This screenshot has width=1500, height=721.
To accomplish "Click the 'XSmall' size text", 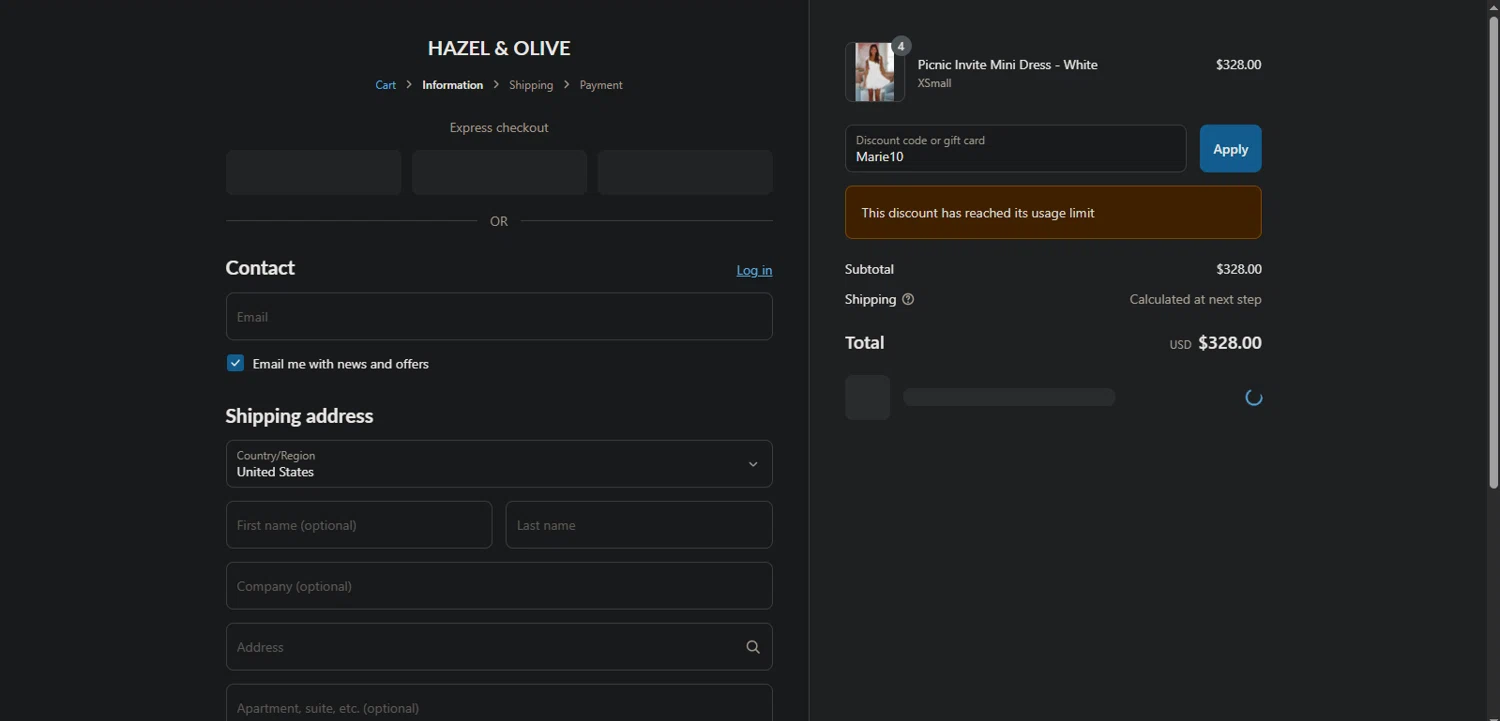I will click(934, 83).
